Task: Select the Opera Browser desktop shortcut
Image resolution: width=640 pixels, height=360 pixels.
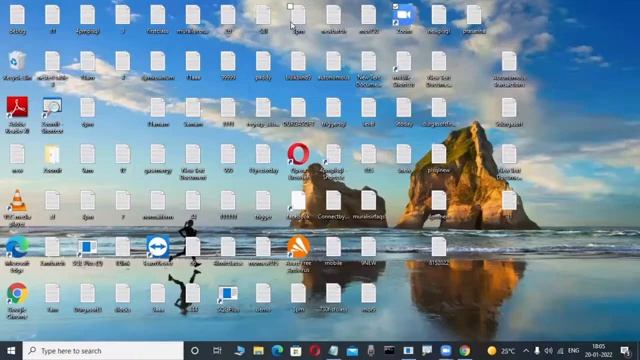Action: (x=298, y=153)
